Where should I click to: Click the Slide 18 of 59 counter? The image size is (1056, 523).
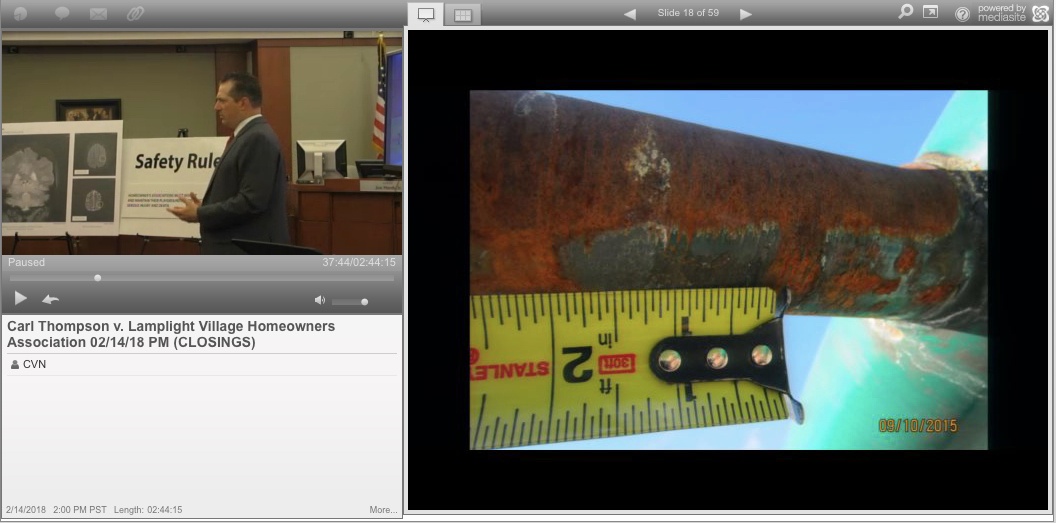click(x=688, y=13)
